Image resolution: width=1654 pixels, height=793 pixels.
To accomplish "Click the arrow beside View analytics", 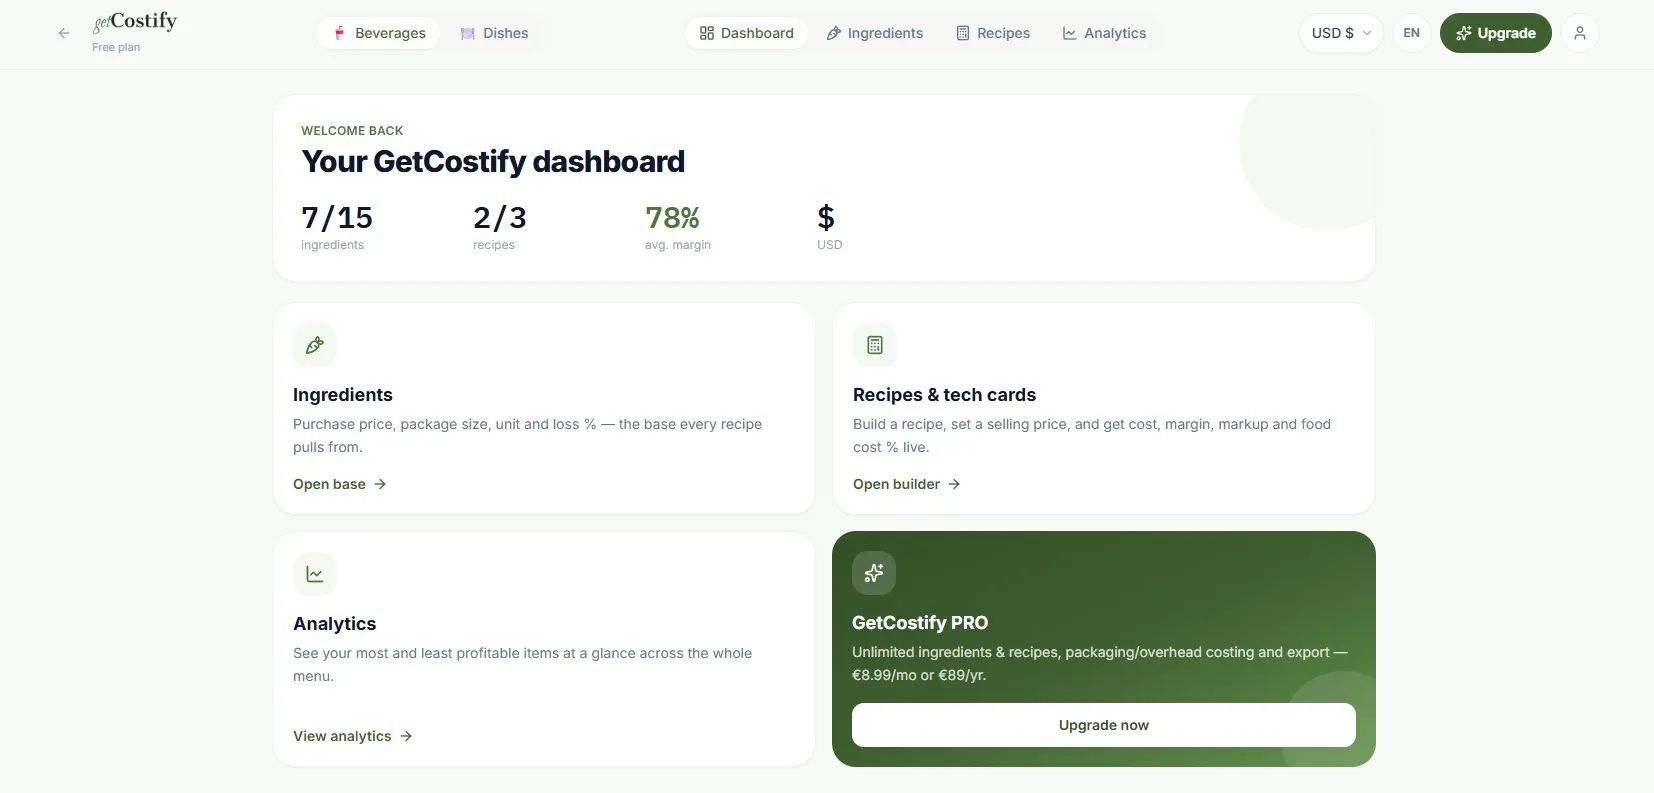I will (x=406, y=736).
